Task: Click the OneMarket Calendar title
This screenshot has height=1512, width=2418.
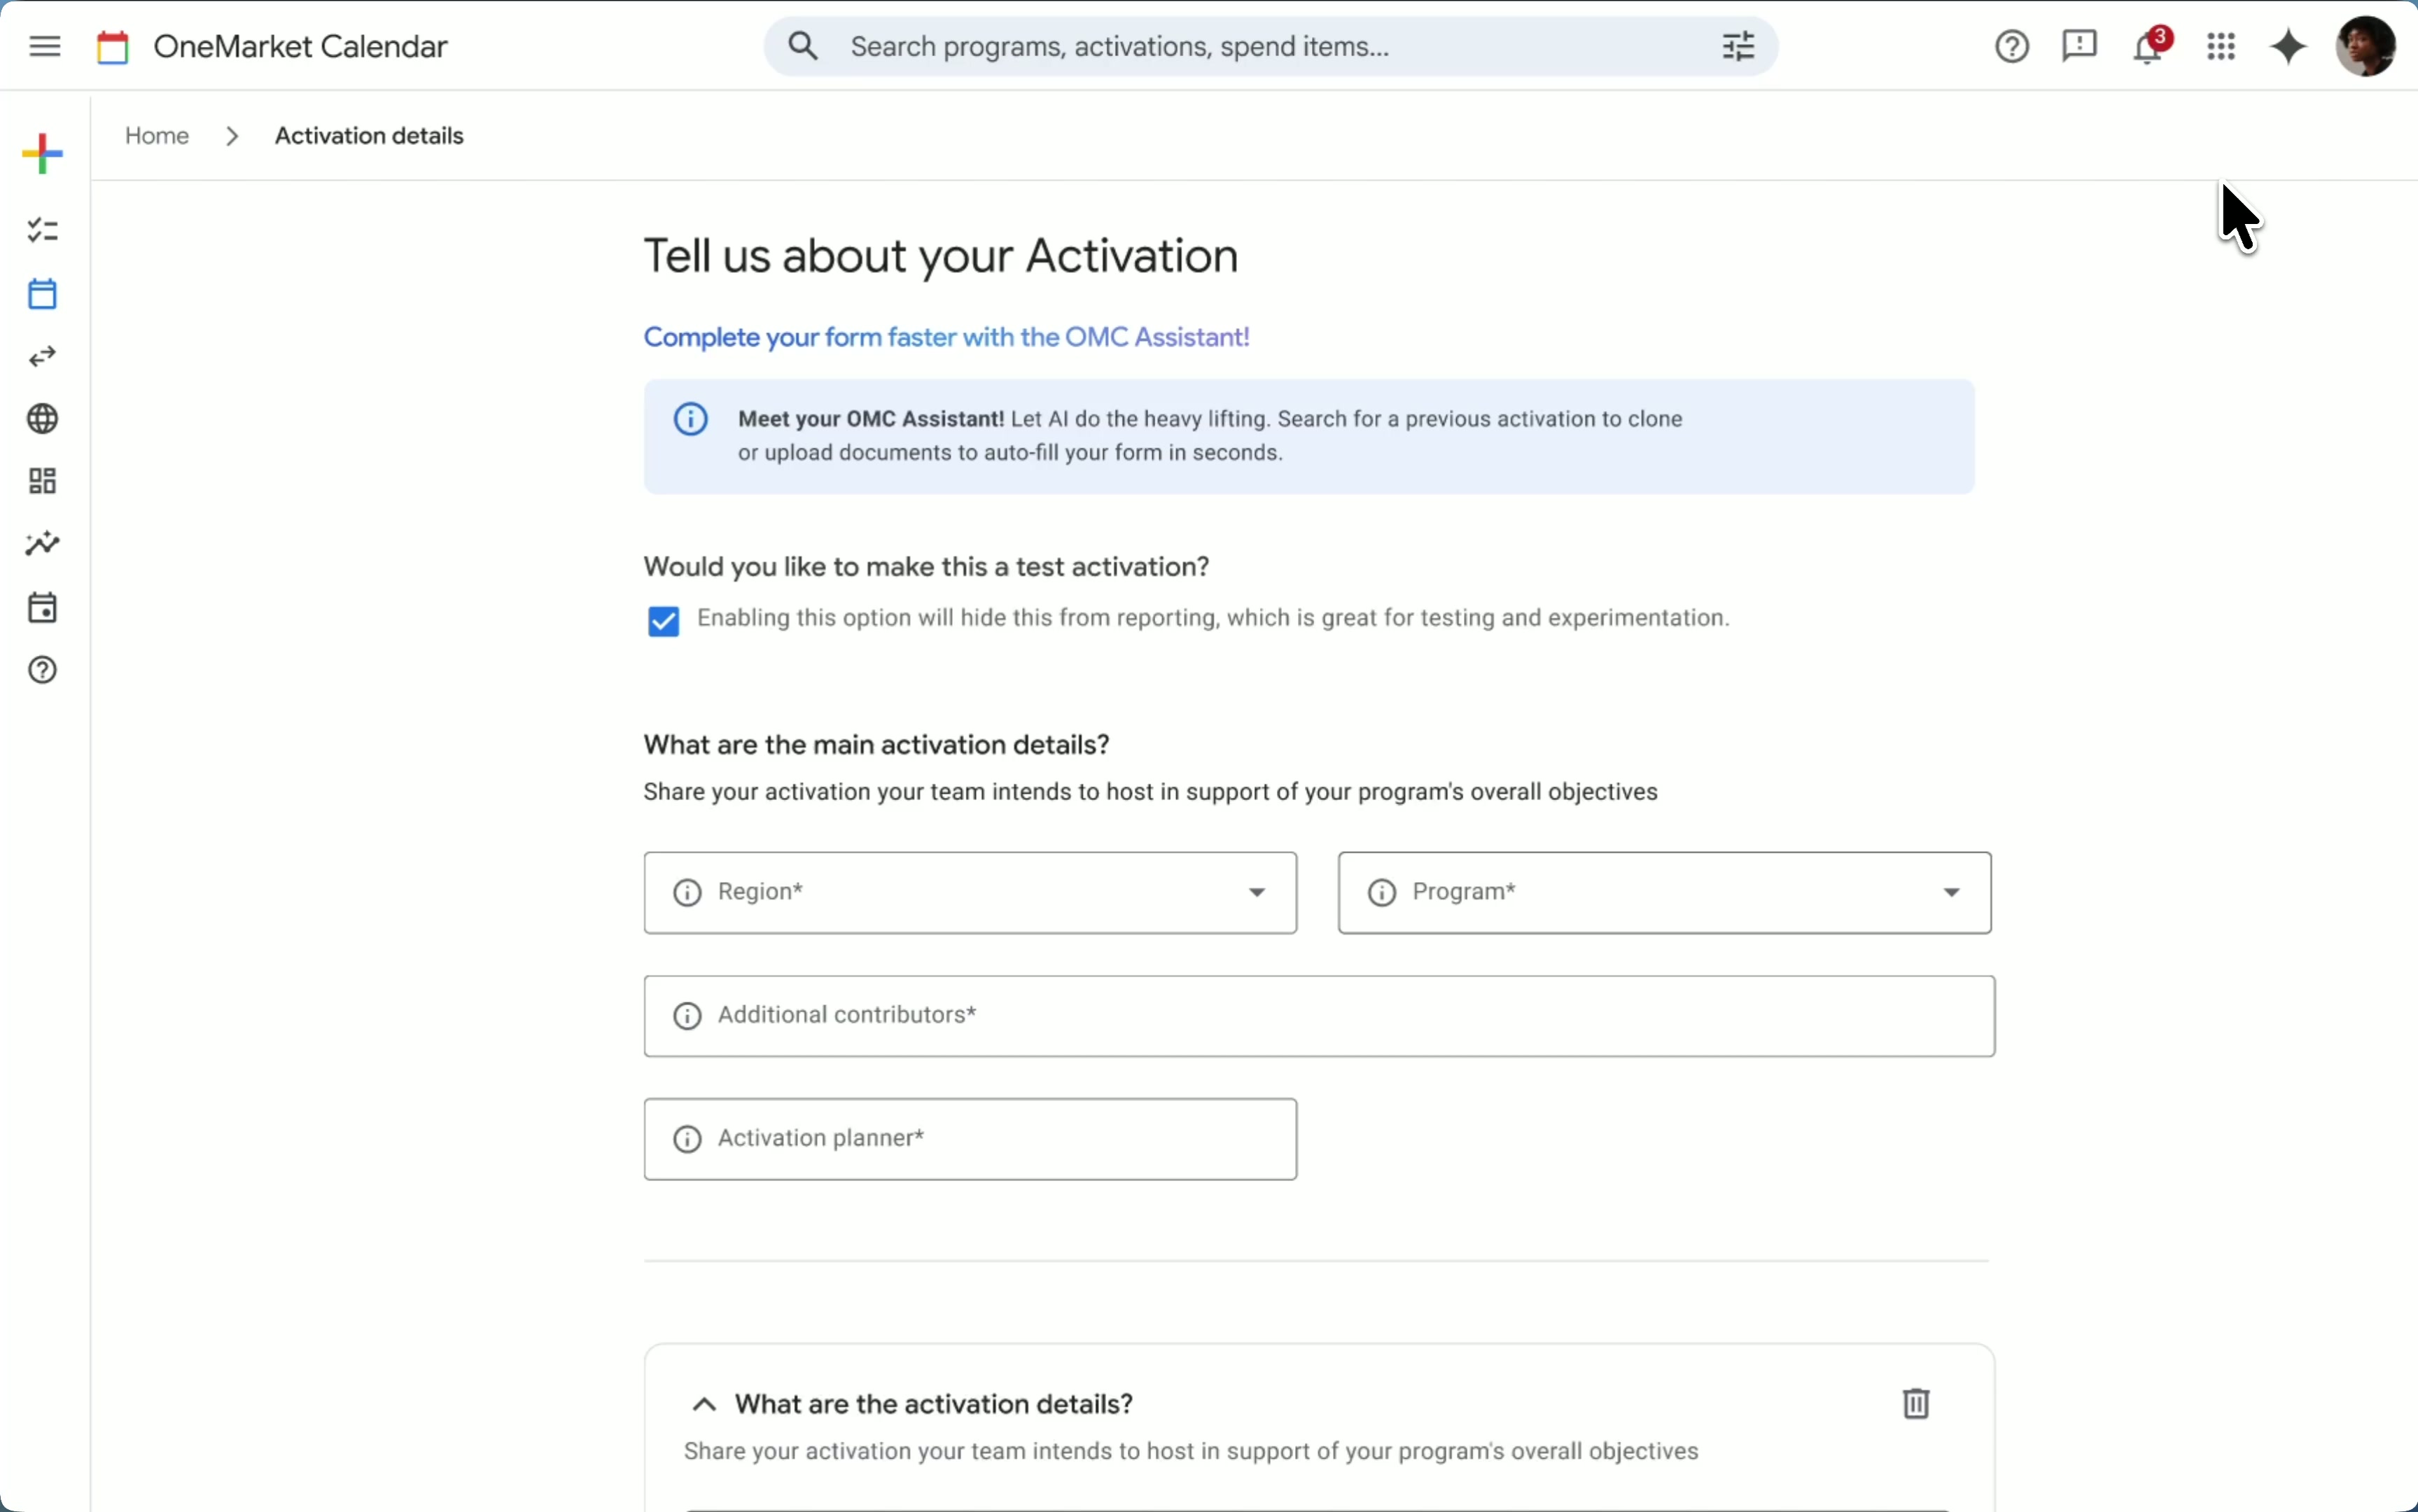Action: pyautogui.click(x=300, y=47)
